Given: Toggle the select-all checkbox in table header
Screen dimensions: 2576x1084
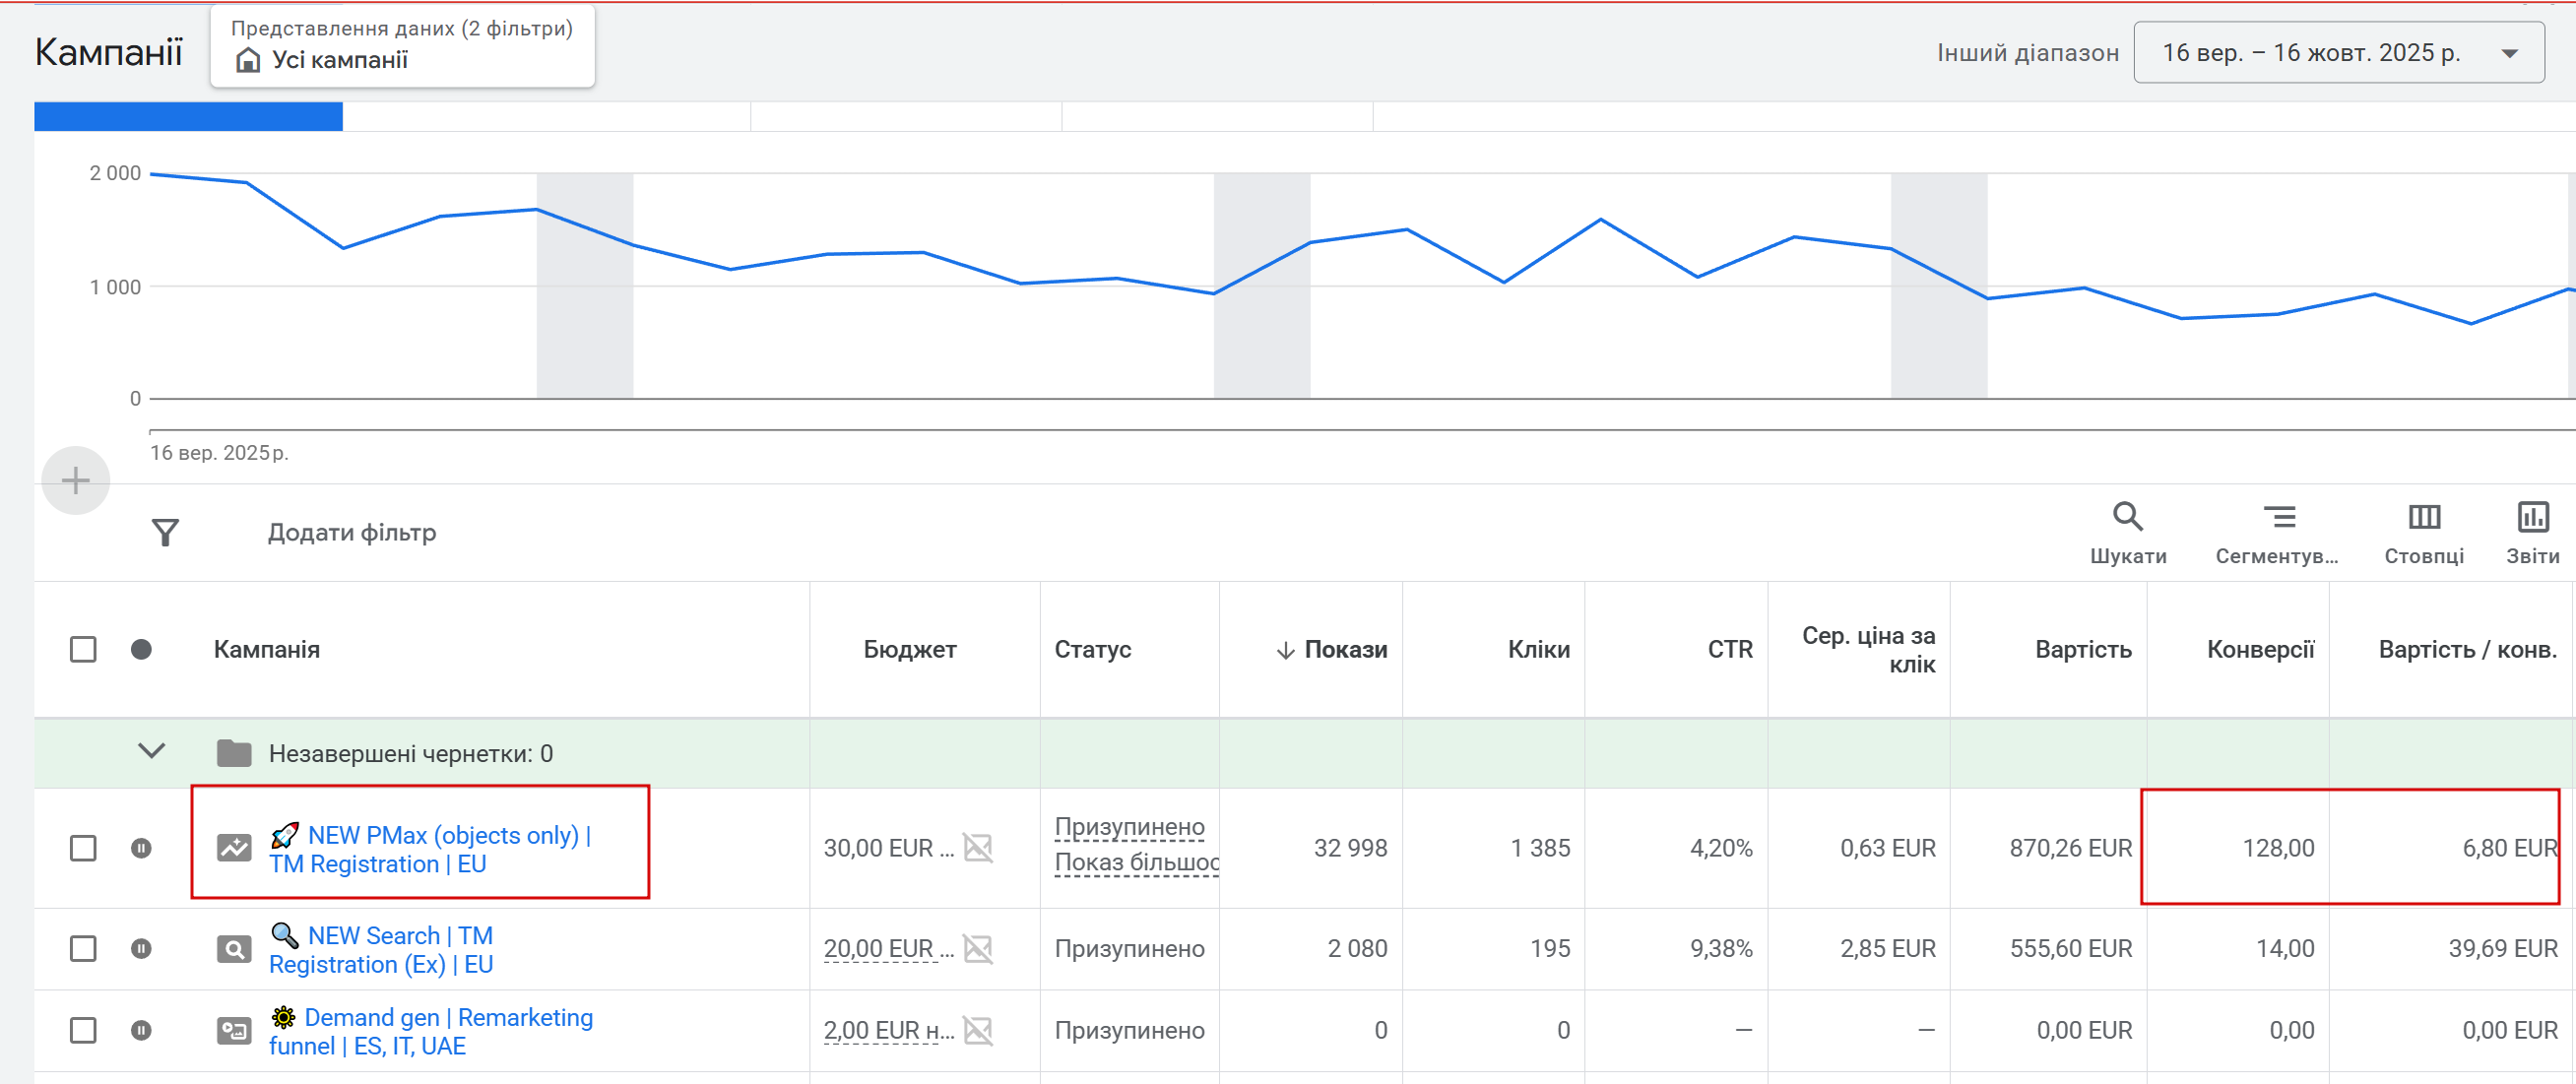Looking at the screenshot, I should (83, 649).
